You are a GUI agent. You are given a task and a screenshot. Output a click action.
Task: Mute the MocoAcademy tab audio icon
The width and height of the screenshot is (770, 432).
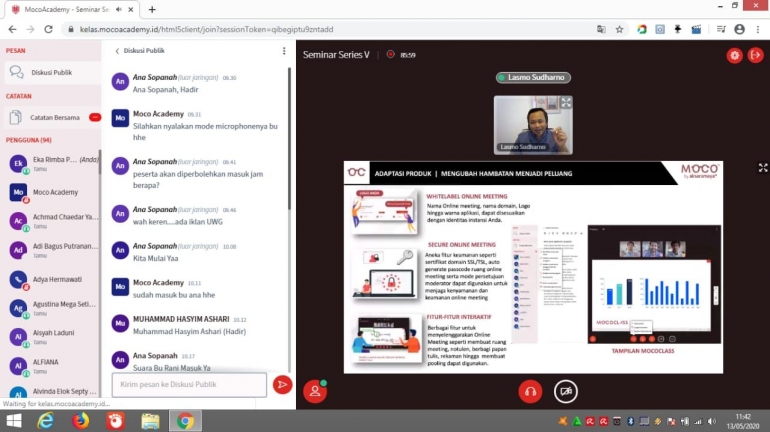119,9
